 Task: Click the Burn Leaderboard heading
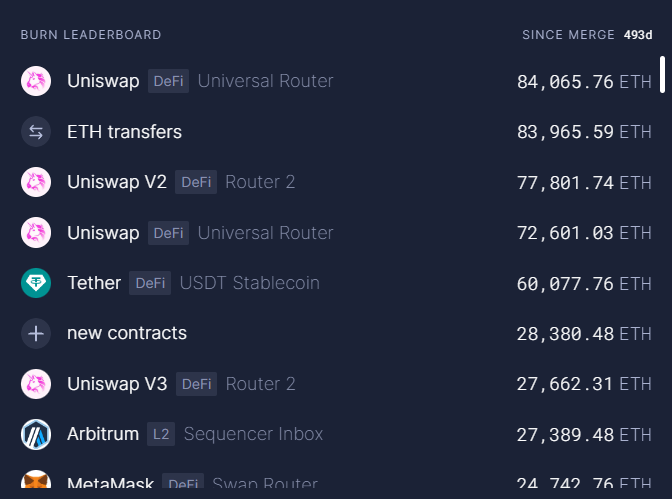click(91, 35)
